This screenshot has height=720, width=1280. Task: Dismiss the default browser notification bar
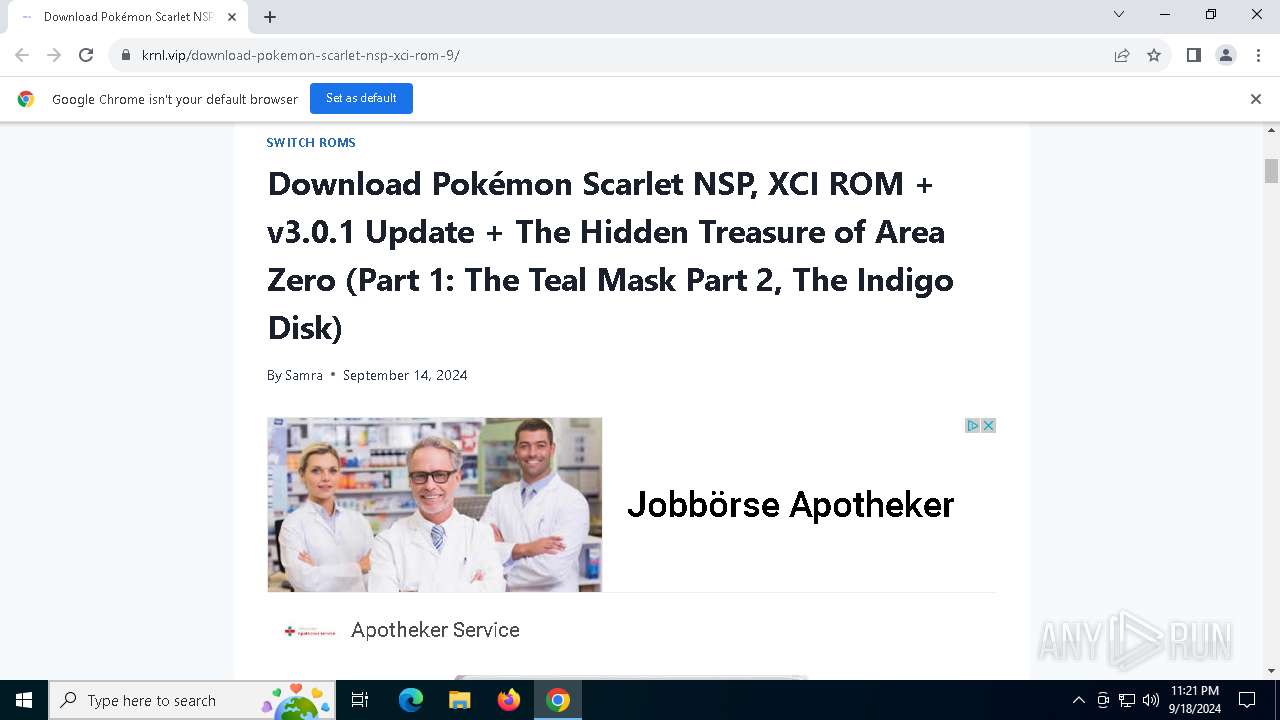point(1256,99)
